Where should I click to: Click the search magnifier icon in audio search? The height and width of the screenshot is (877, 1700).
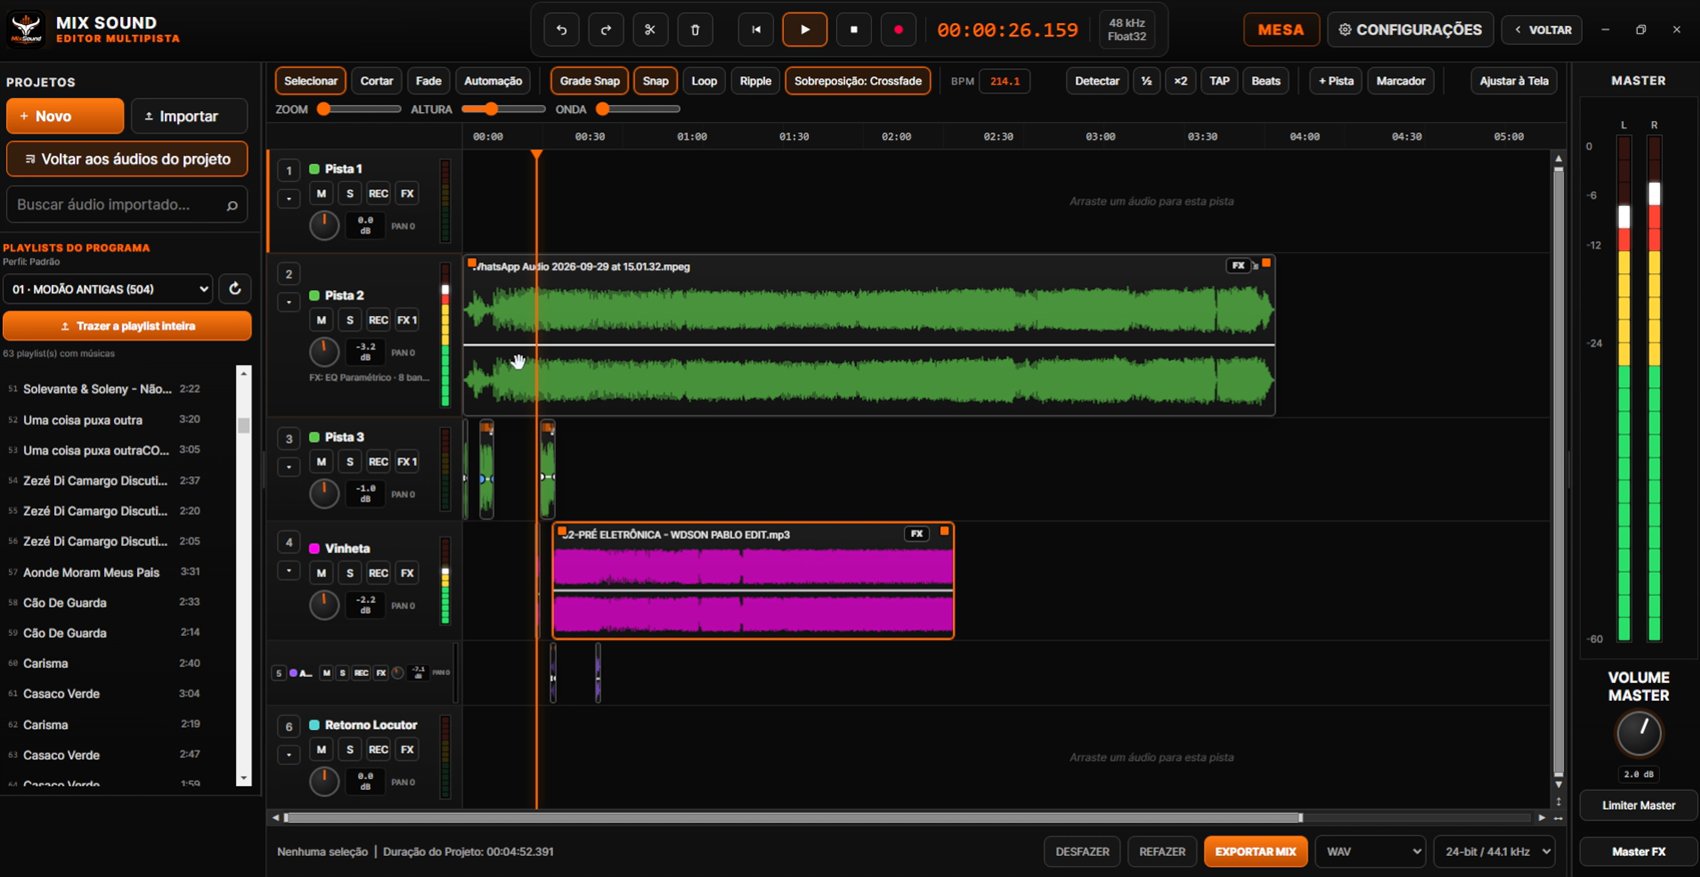(232, 205)
